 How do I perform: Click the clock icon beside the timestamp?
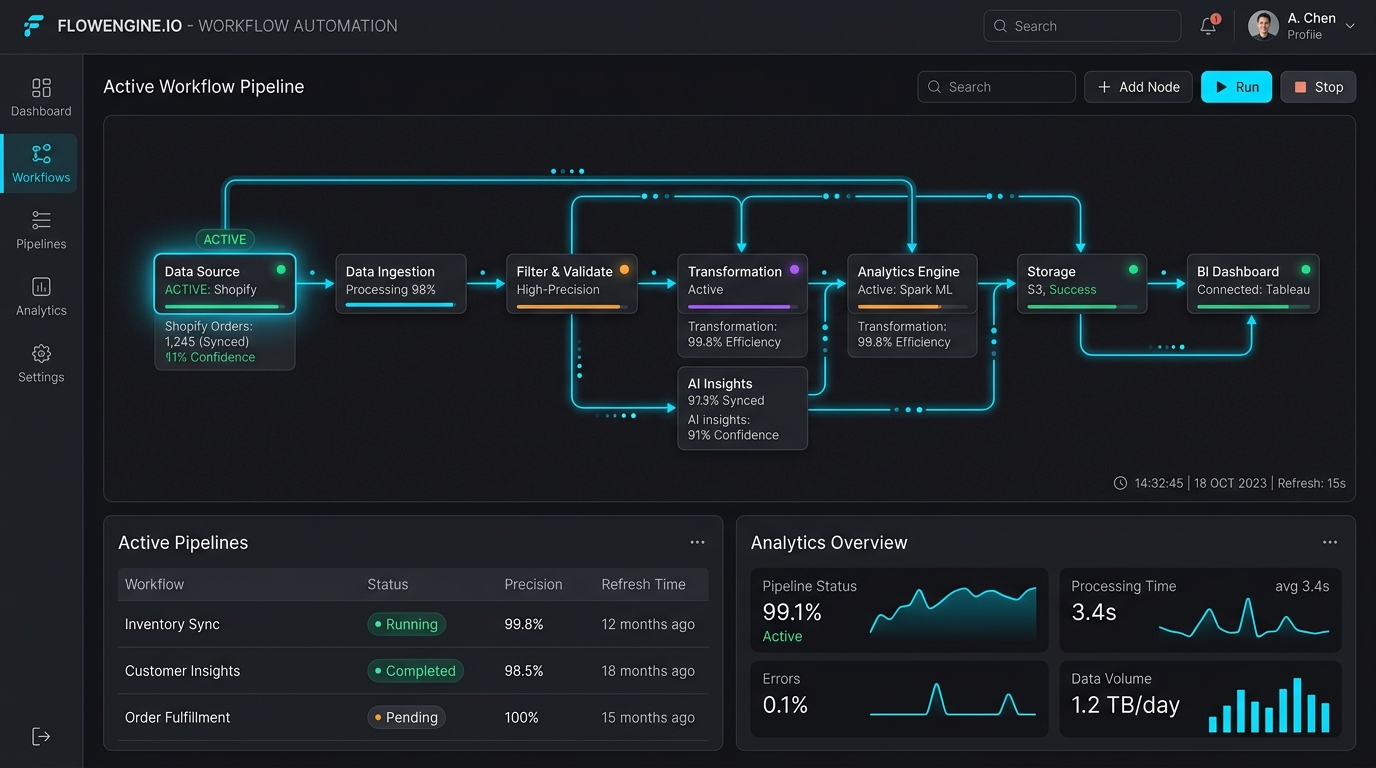pos(1120,483)
